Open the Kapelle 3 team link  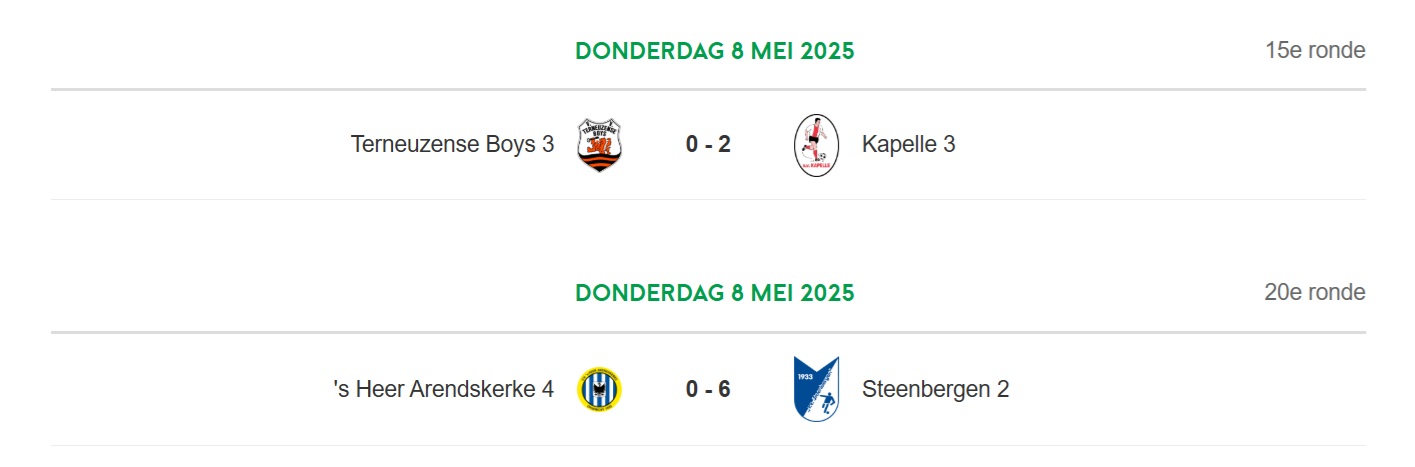coord(908,144)
